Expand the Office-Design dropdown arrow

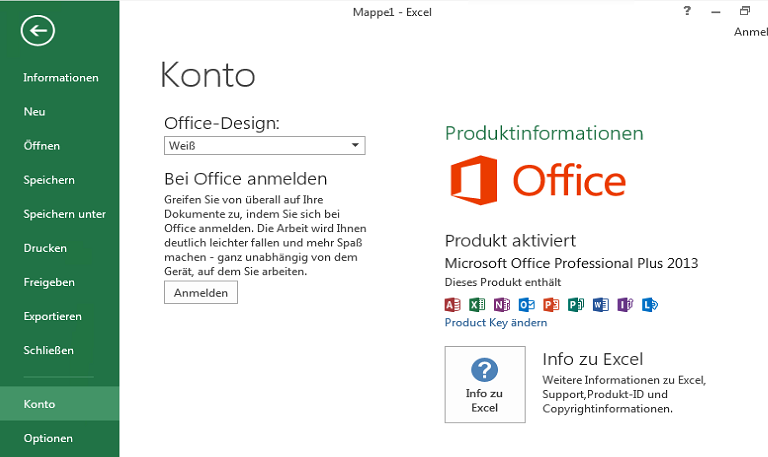[356, 145]
